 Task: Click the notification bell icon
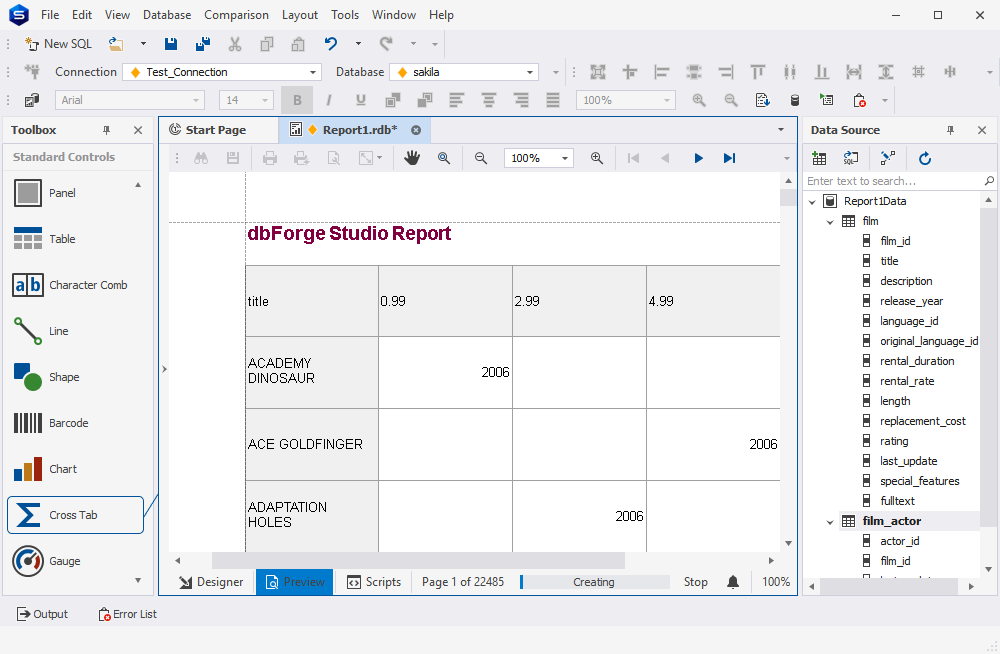(733, 582)
